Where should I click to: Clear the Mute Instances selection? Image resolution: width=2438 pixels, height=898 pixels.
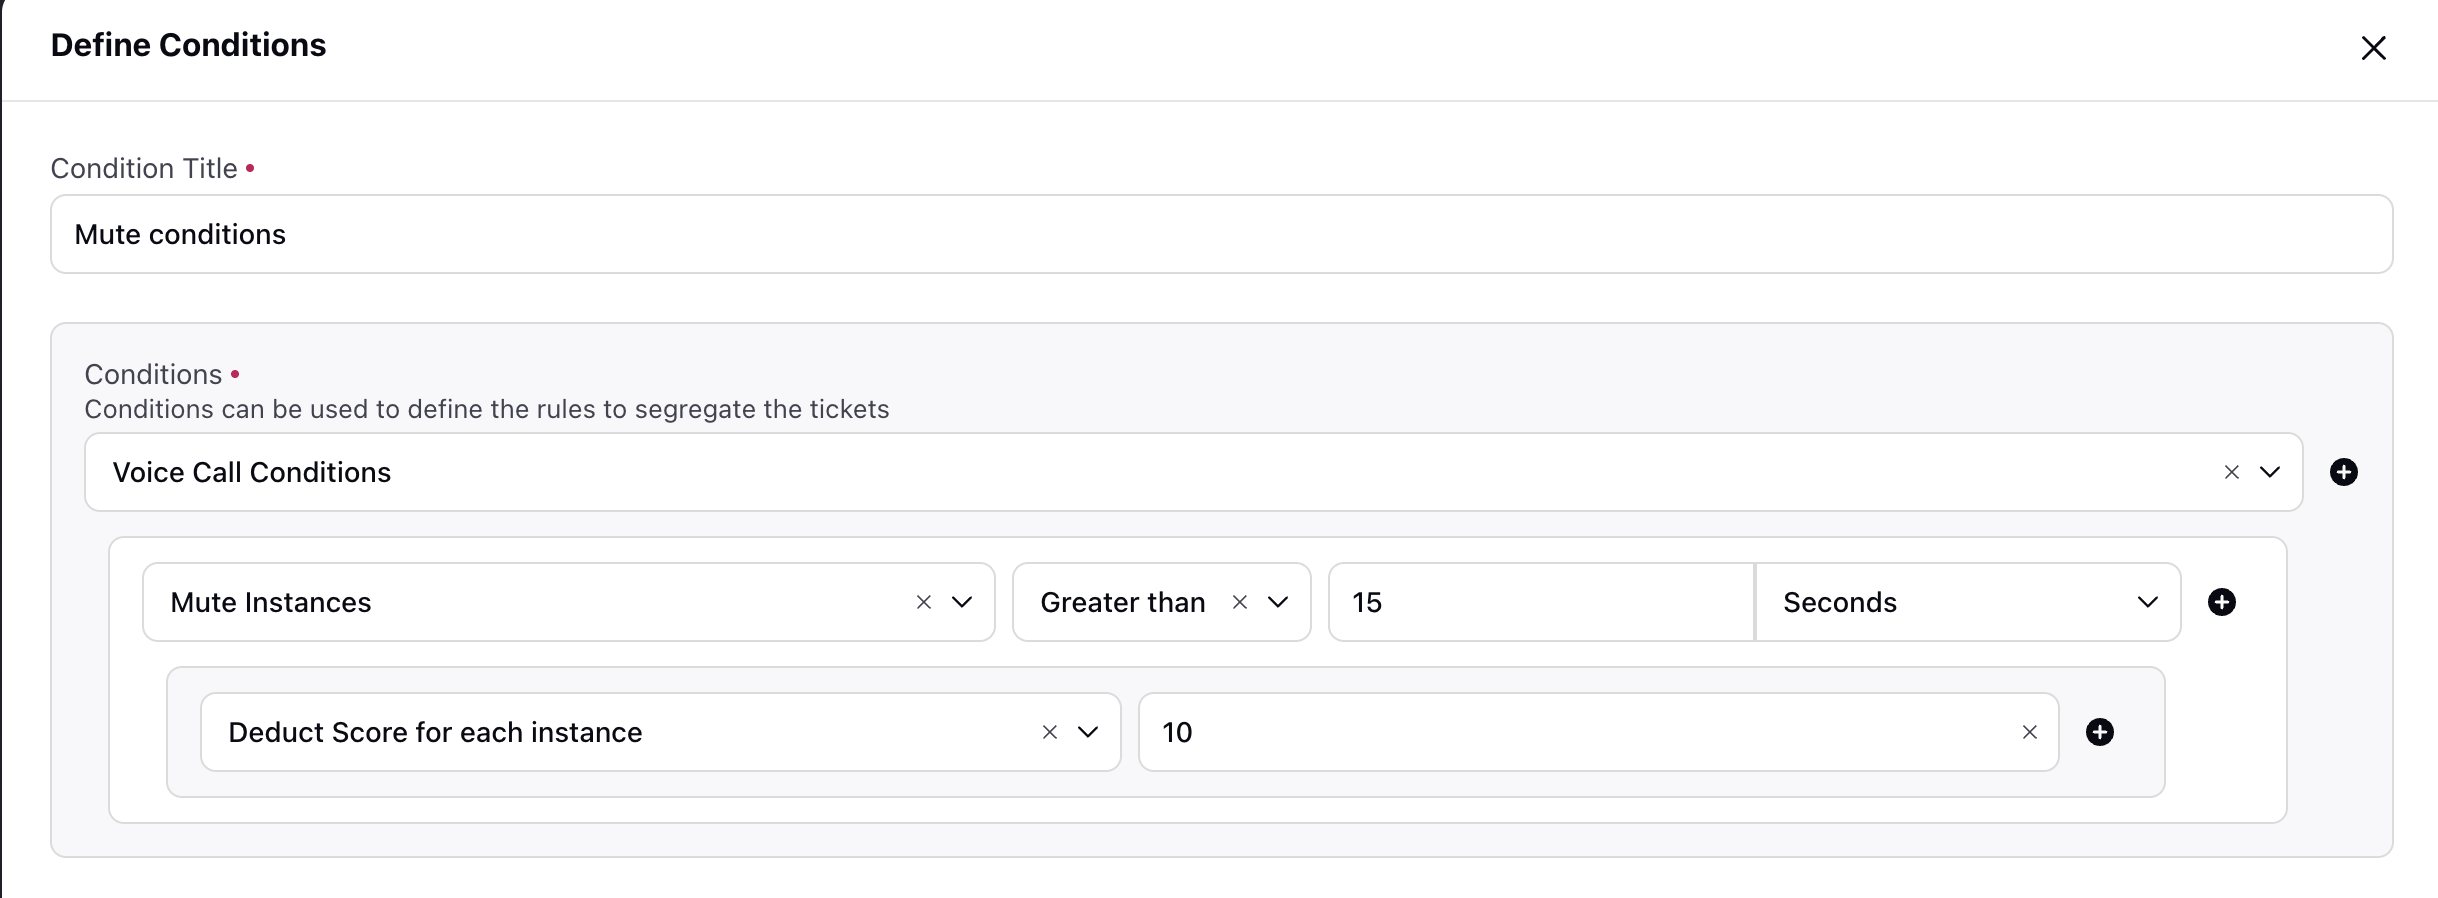click(x=924, y=602)
